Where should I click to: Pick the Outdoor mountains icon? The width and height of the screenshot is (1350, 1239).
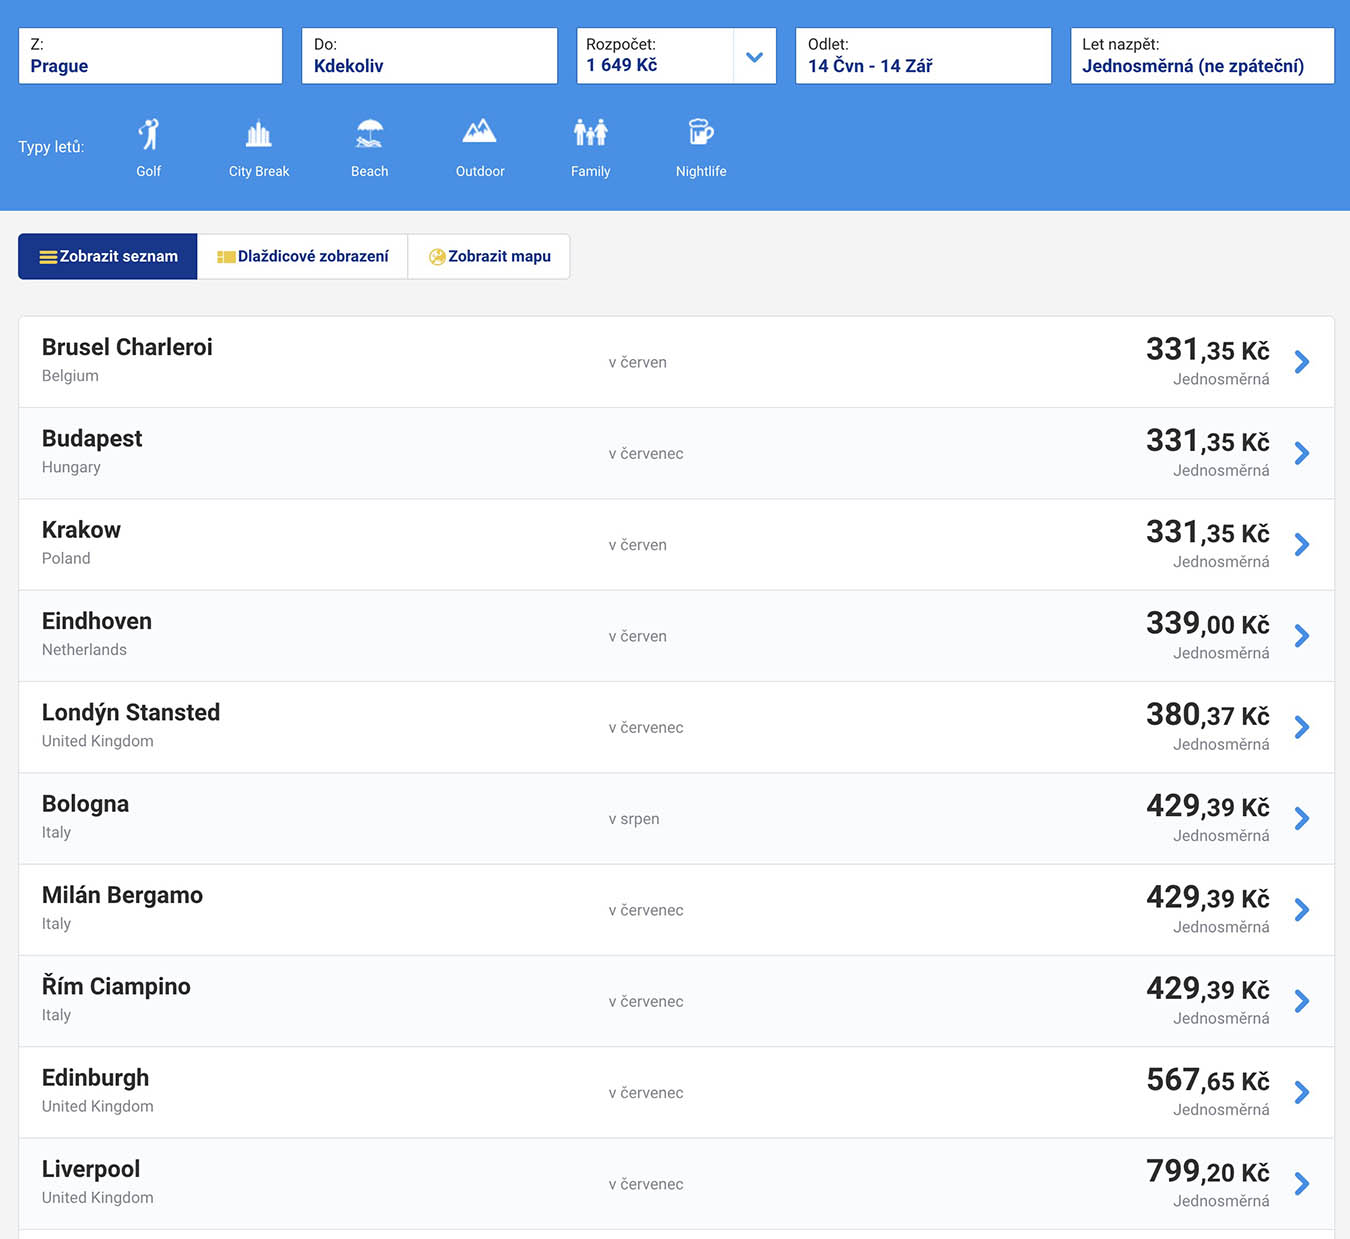(x=480, y=131)
